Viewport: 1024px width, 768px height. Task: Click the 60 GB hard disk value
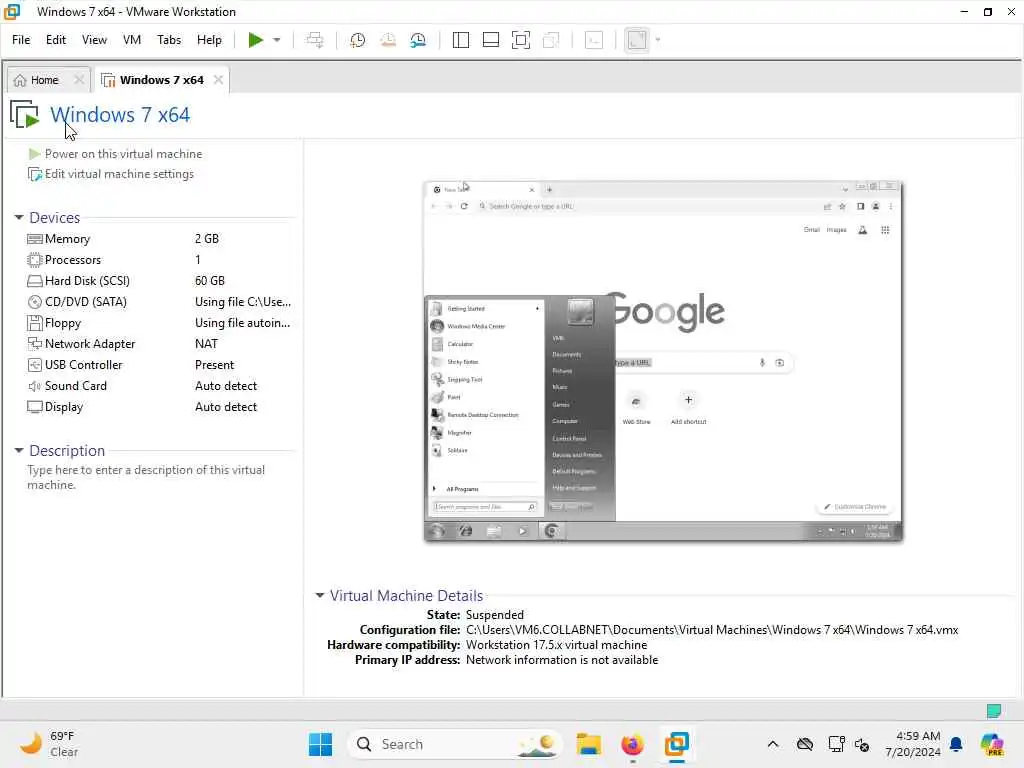point(210,281)
